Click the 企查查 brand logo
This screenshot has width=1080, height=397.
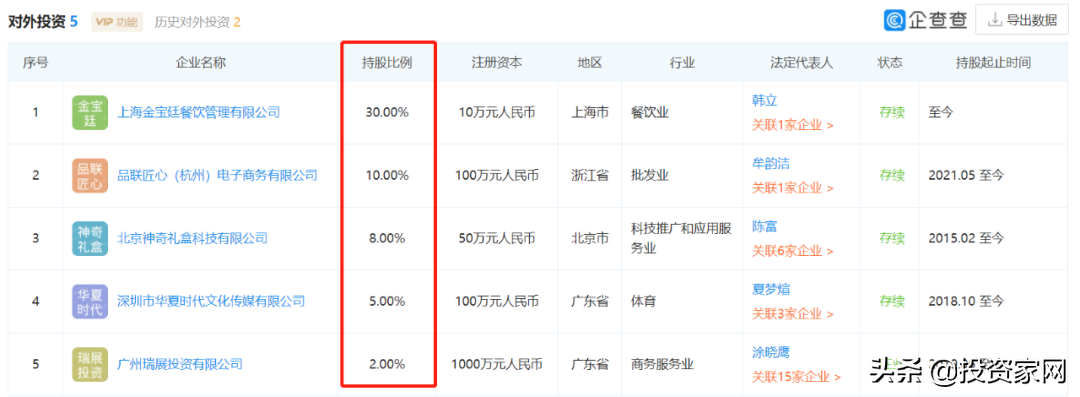point(925,20)
